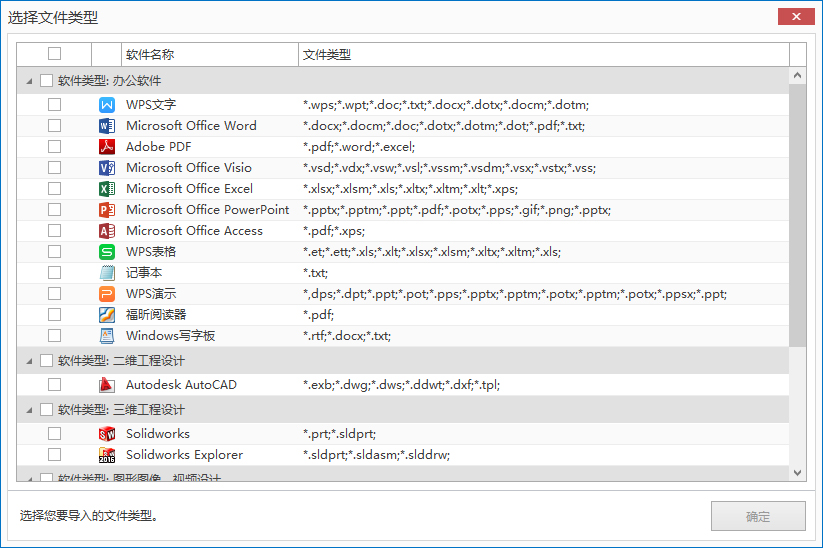Collapse the 办公软件 category group
This screenshot has width=823, height=548.
pos(29,81)
